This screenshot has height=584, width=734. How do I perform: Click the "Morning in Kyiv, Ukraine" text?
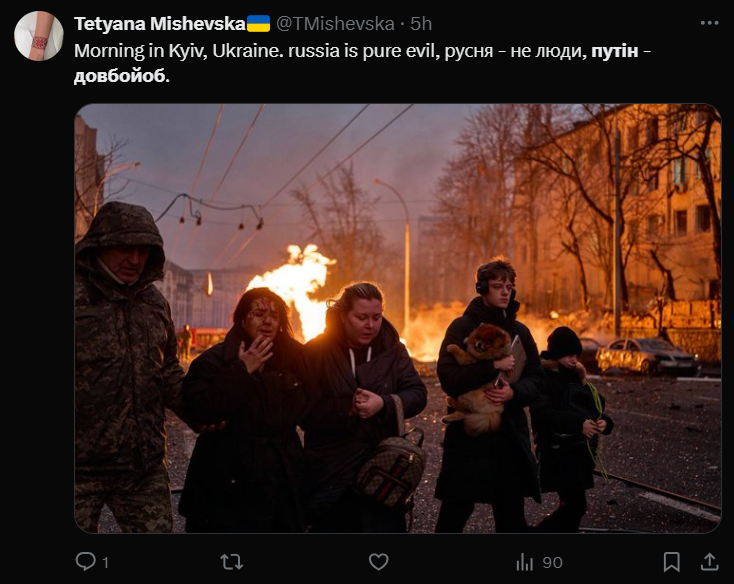pyautogui.click(x=177, y=51)
